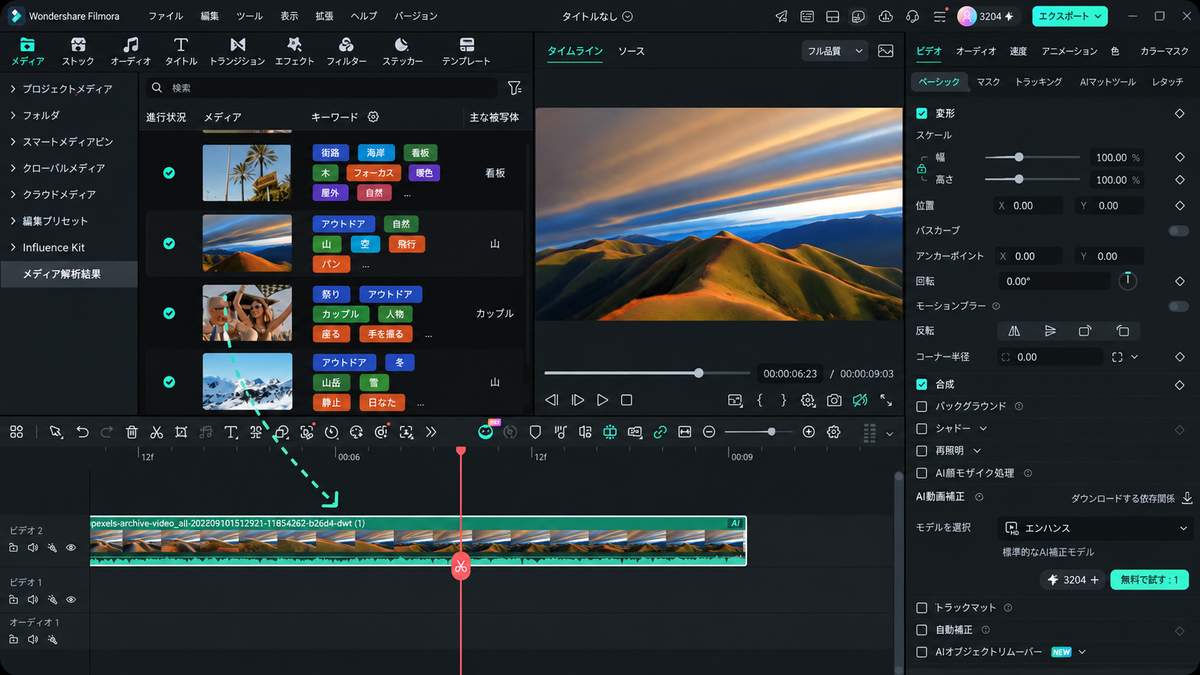The image size is (1200, 675).
Task: Switch to the トランジション tab
Action: tap(237, 51)
